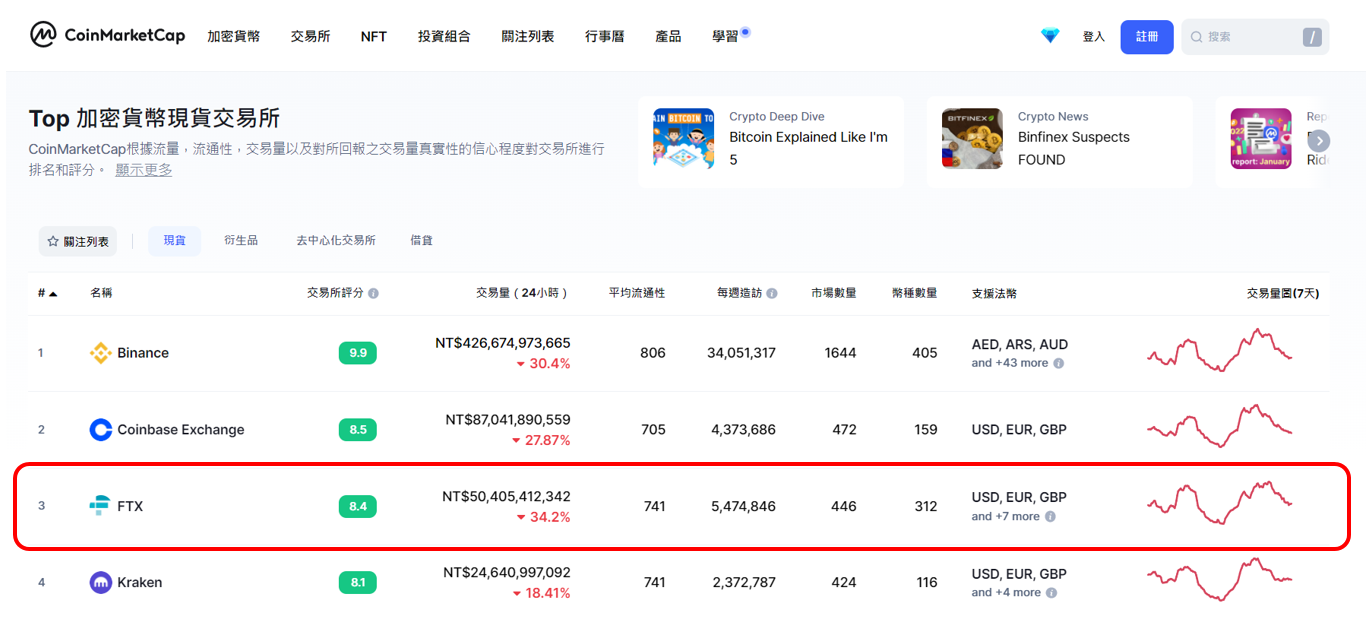Click the FTX logo icon
The width and height of the screenshot is (1368, 633).
100,506
